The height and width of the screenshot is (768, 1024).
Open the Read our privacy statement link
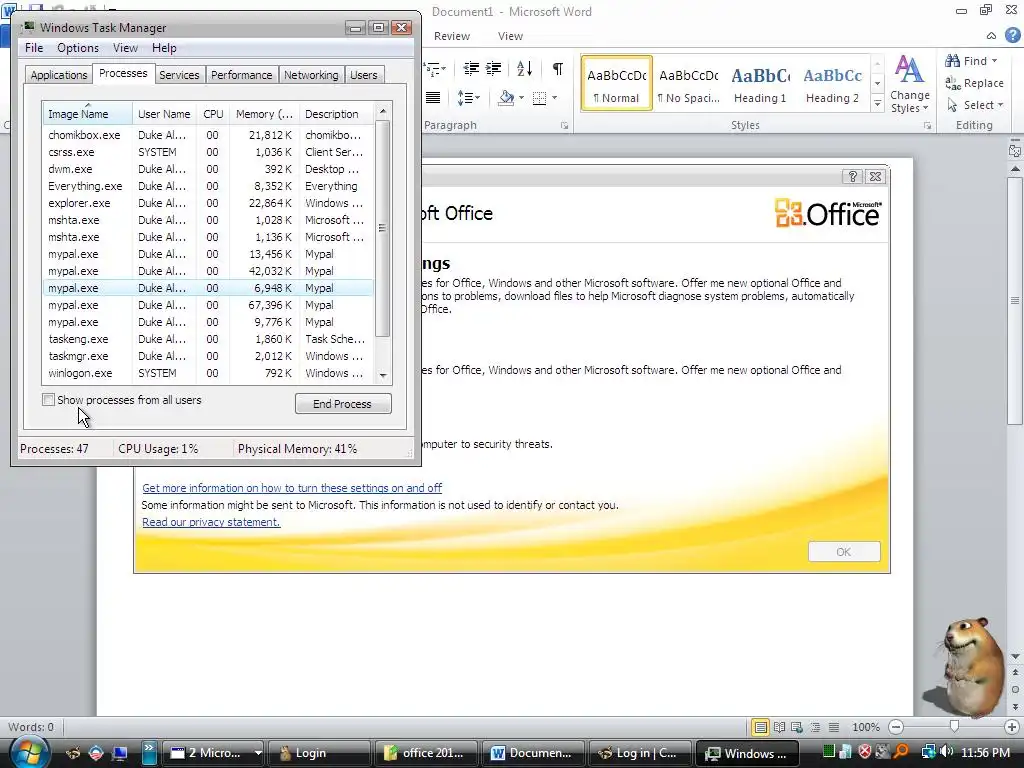(211, 522)
